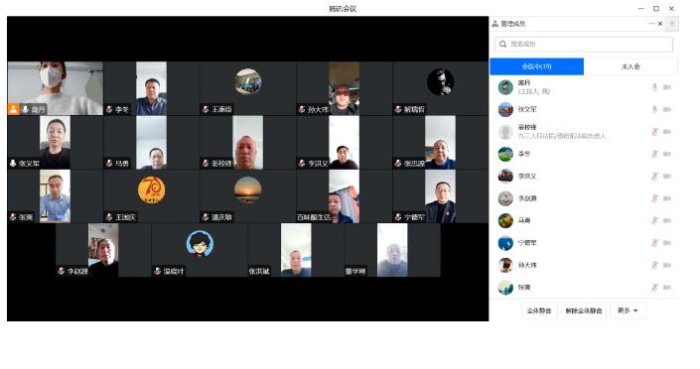
Task: Click camera icon in 孙大伟's member row
Action: (667, 265)
